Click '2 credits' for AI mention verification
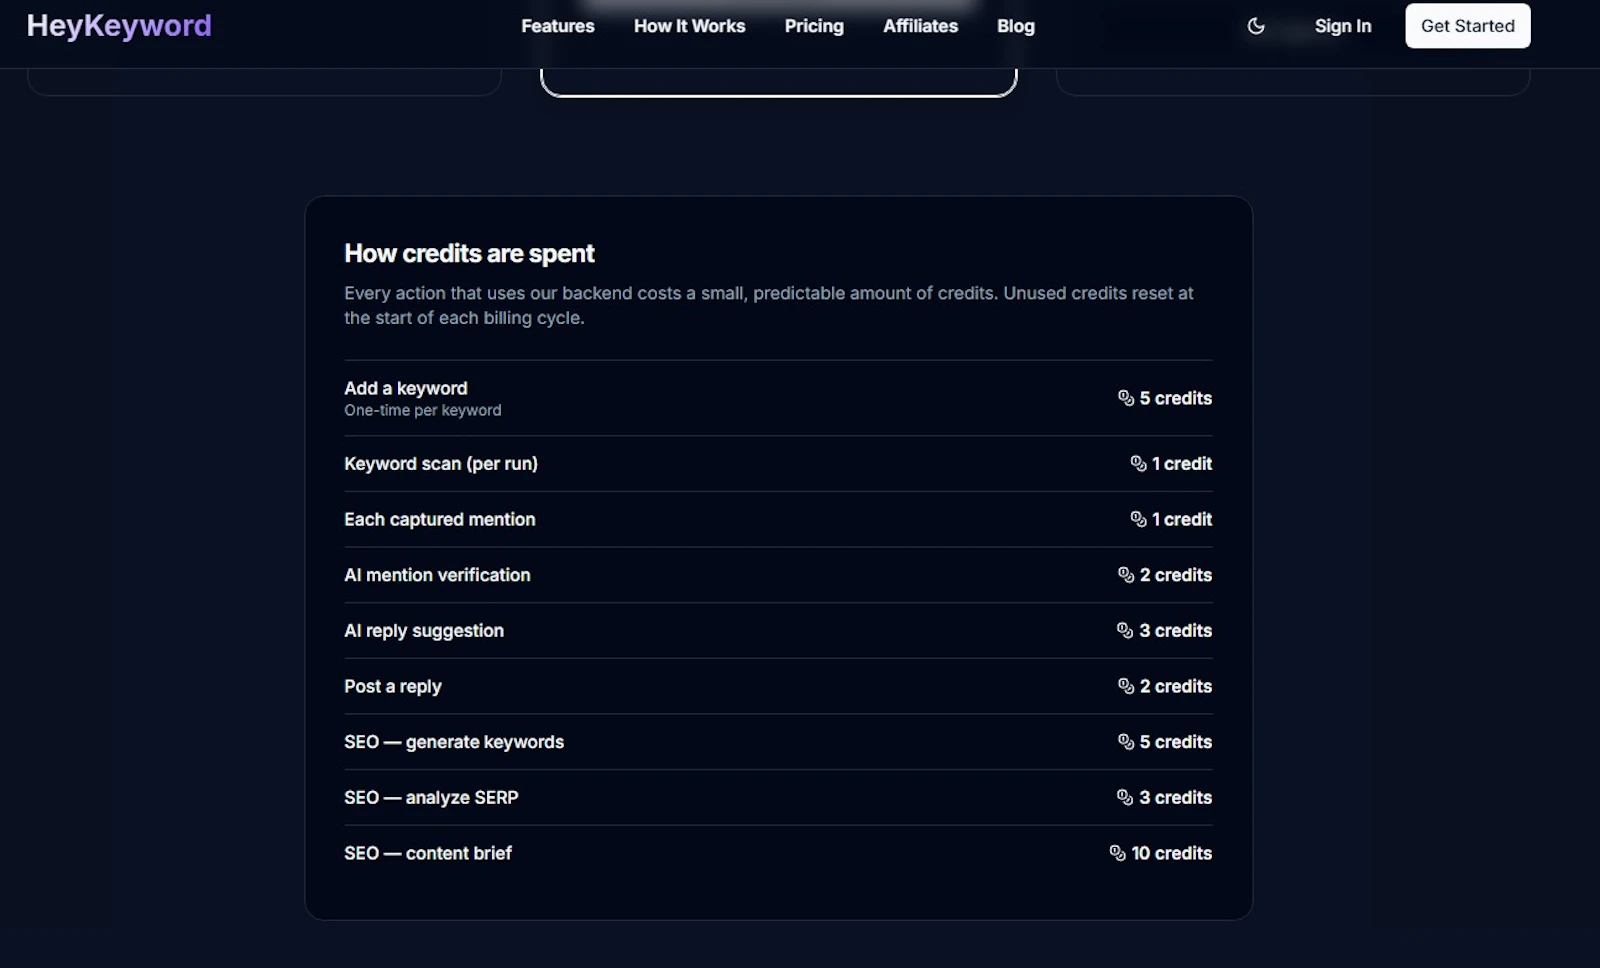 [1176, 575]
